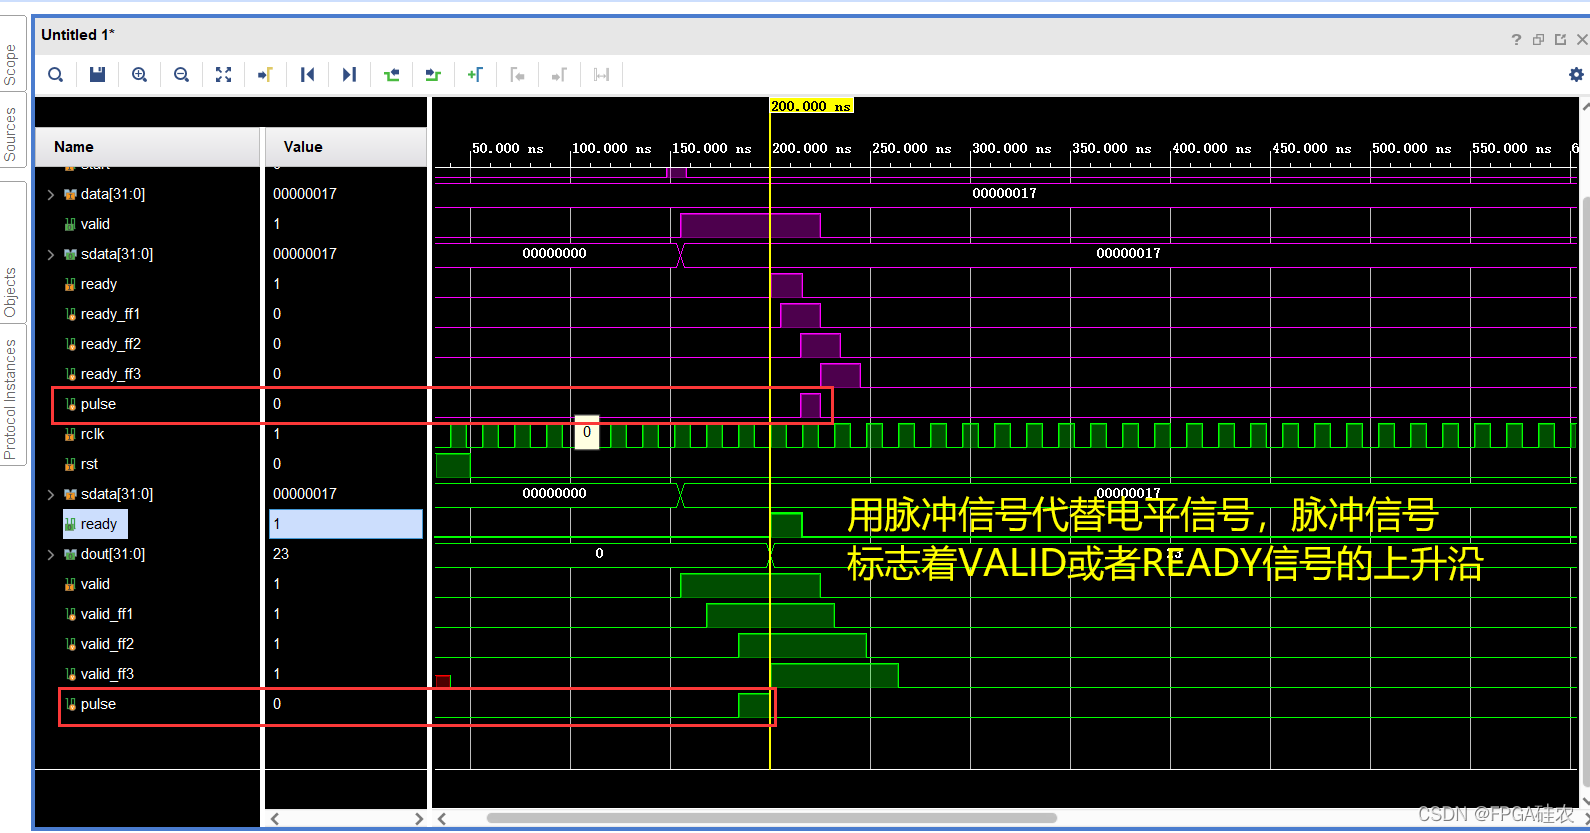
Task: Click the float window icon
Action: point(1560,40)
